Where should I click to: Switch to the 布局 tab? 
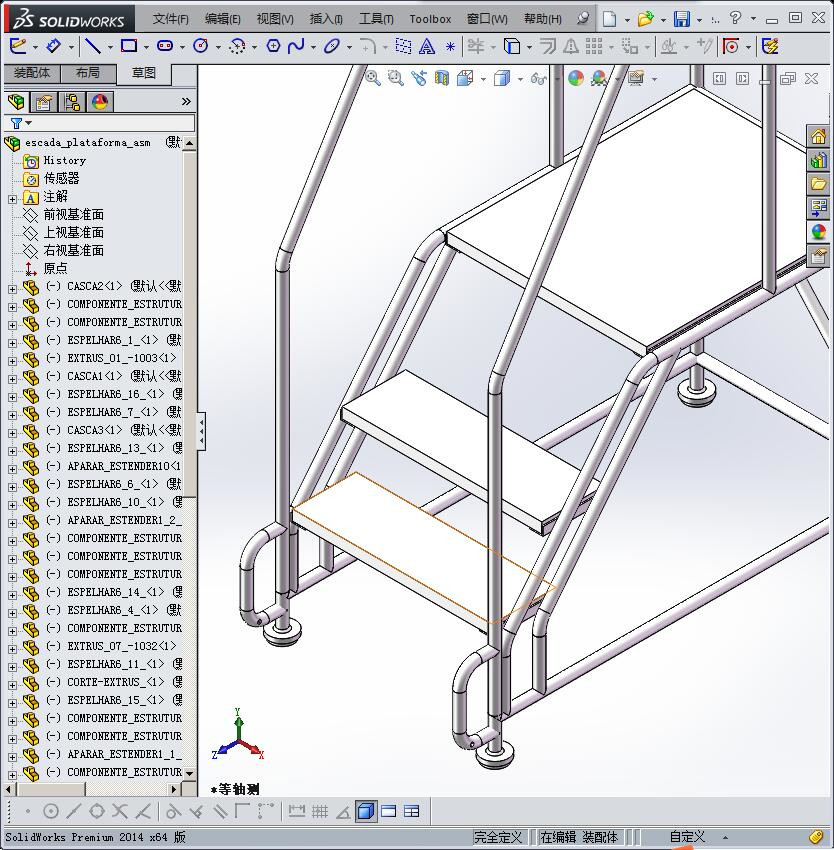[x=88, y=73]
